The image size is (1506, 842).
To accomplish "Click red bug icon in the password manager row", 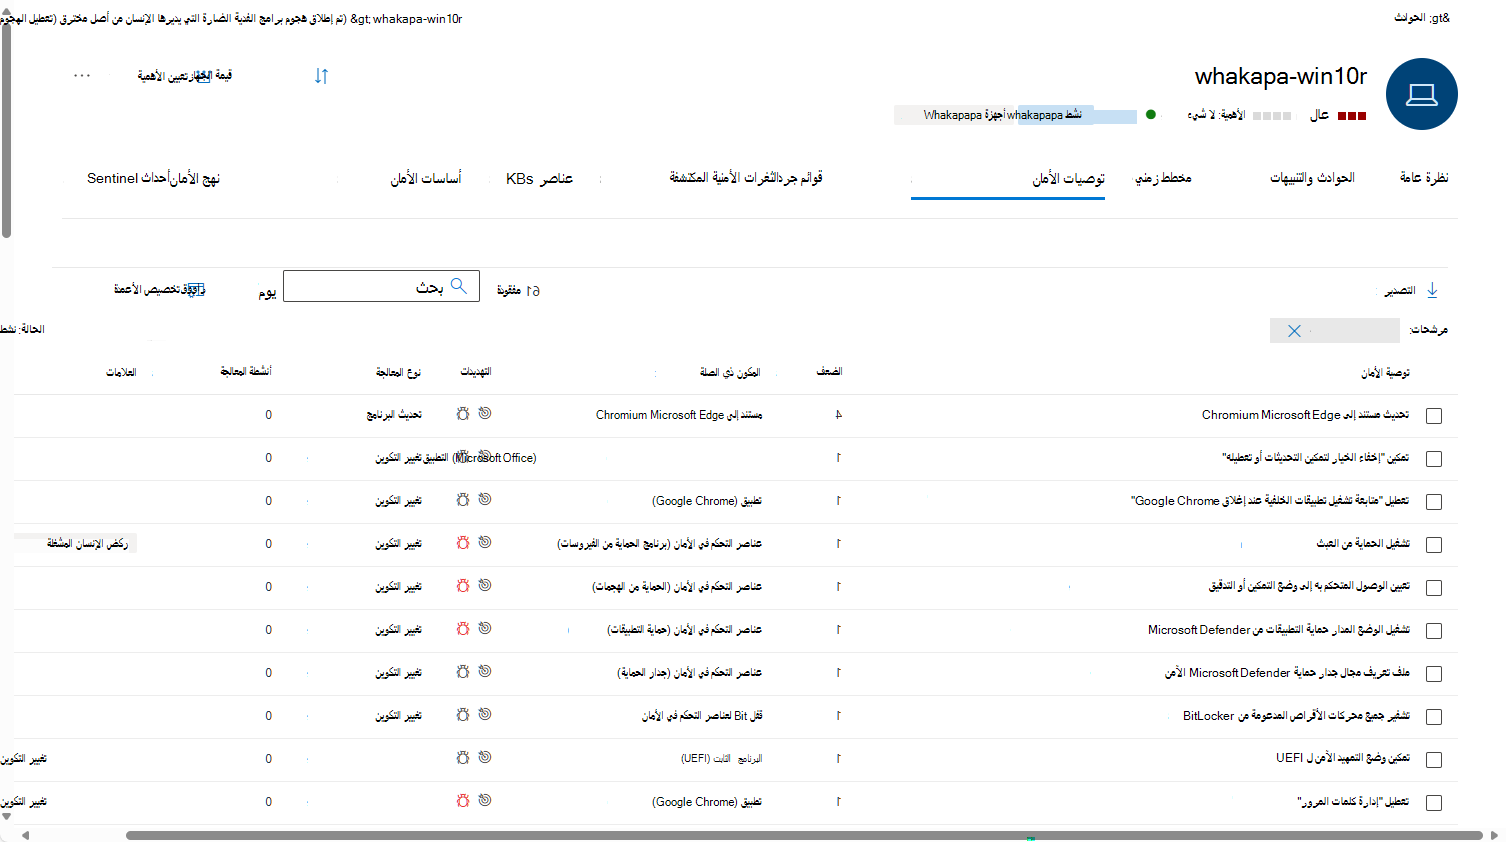I will coord(463,800).
